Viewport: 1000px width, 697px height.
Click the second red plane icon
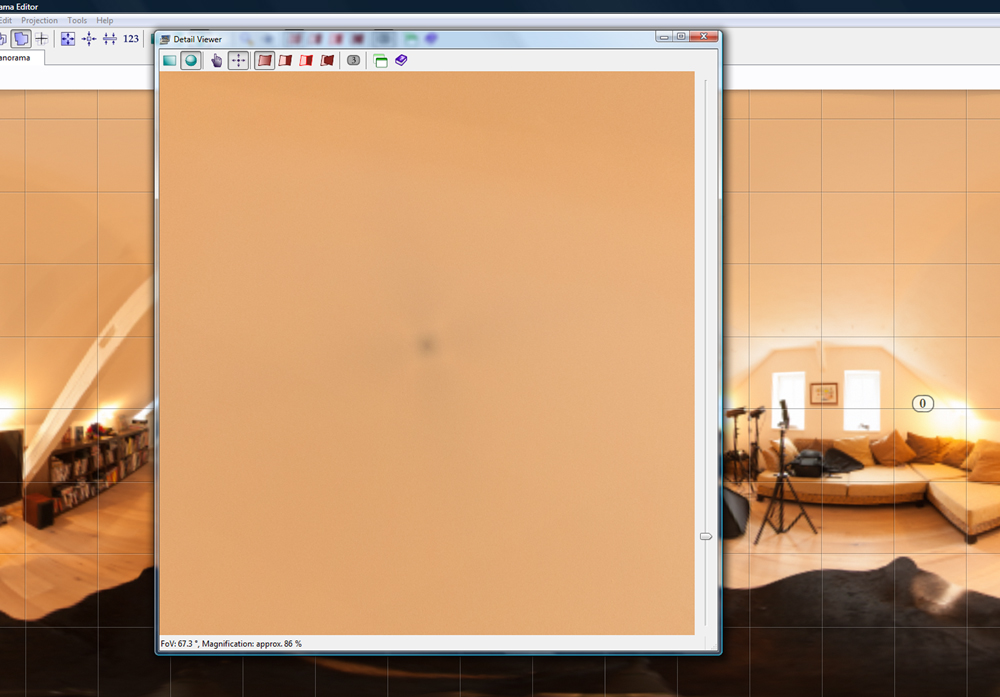[x=285, y=61]
